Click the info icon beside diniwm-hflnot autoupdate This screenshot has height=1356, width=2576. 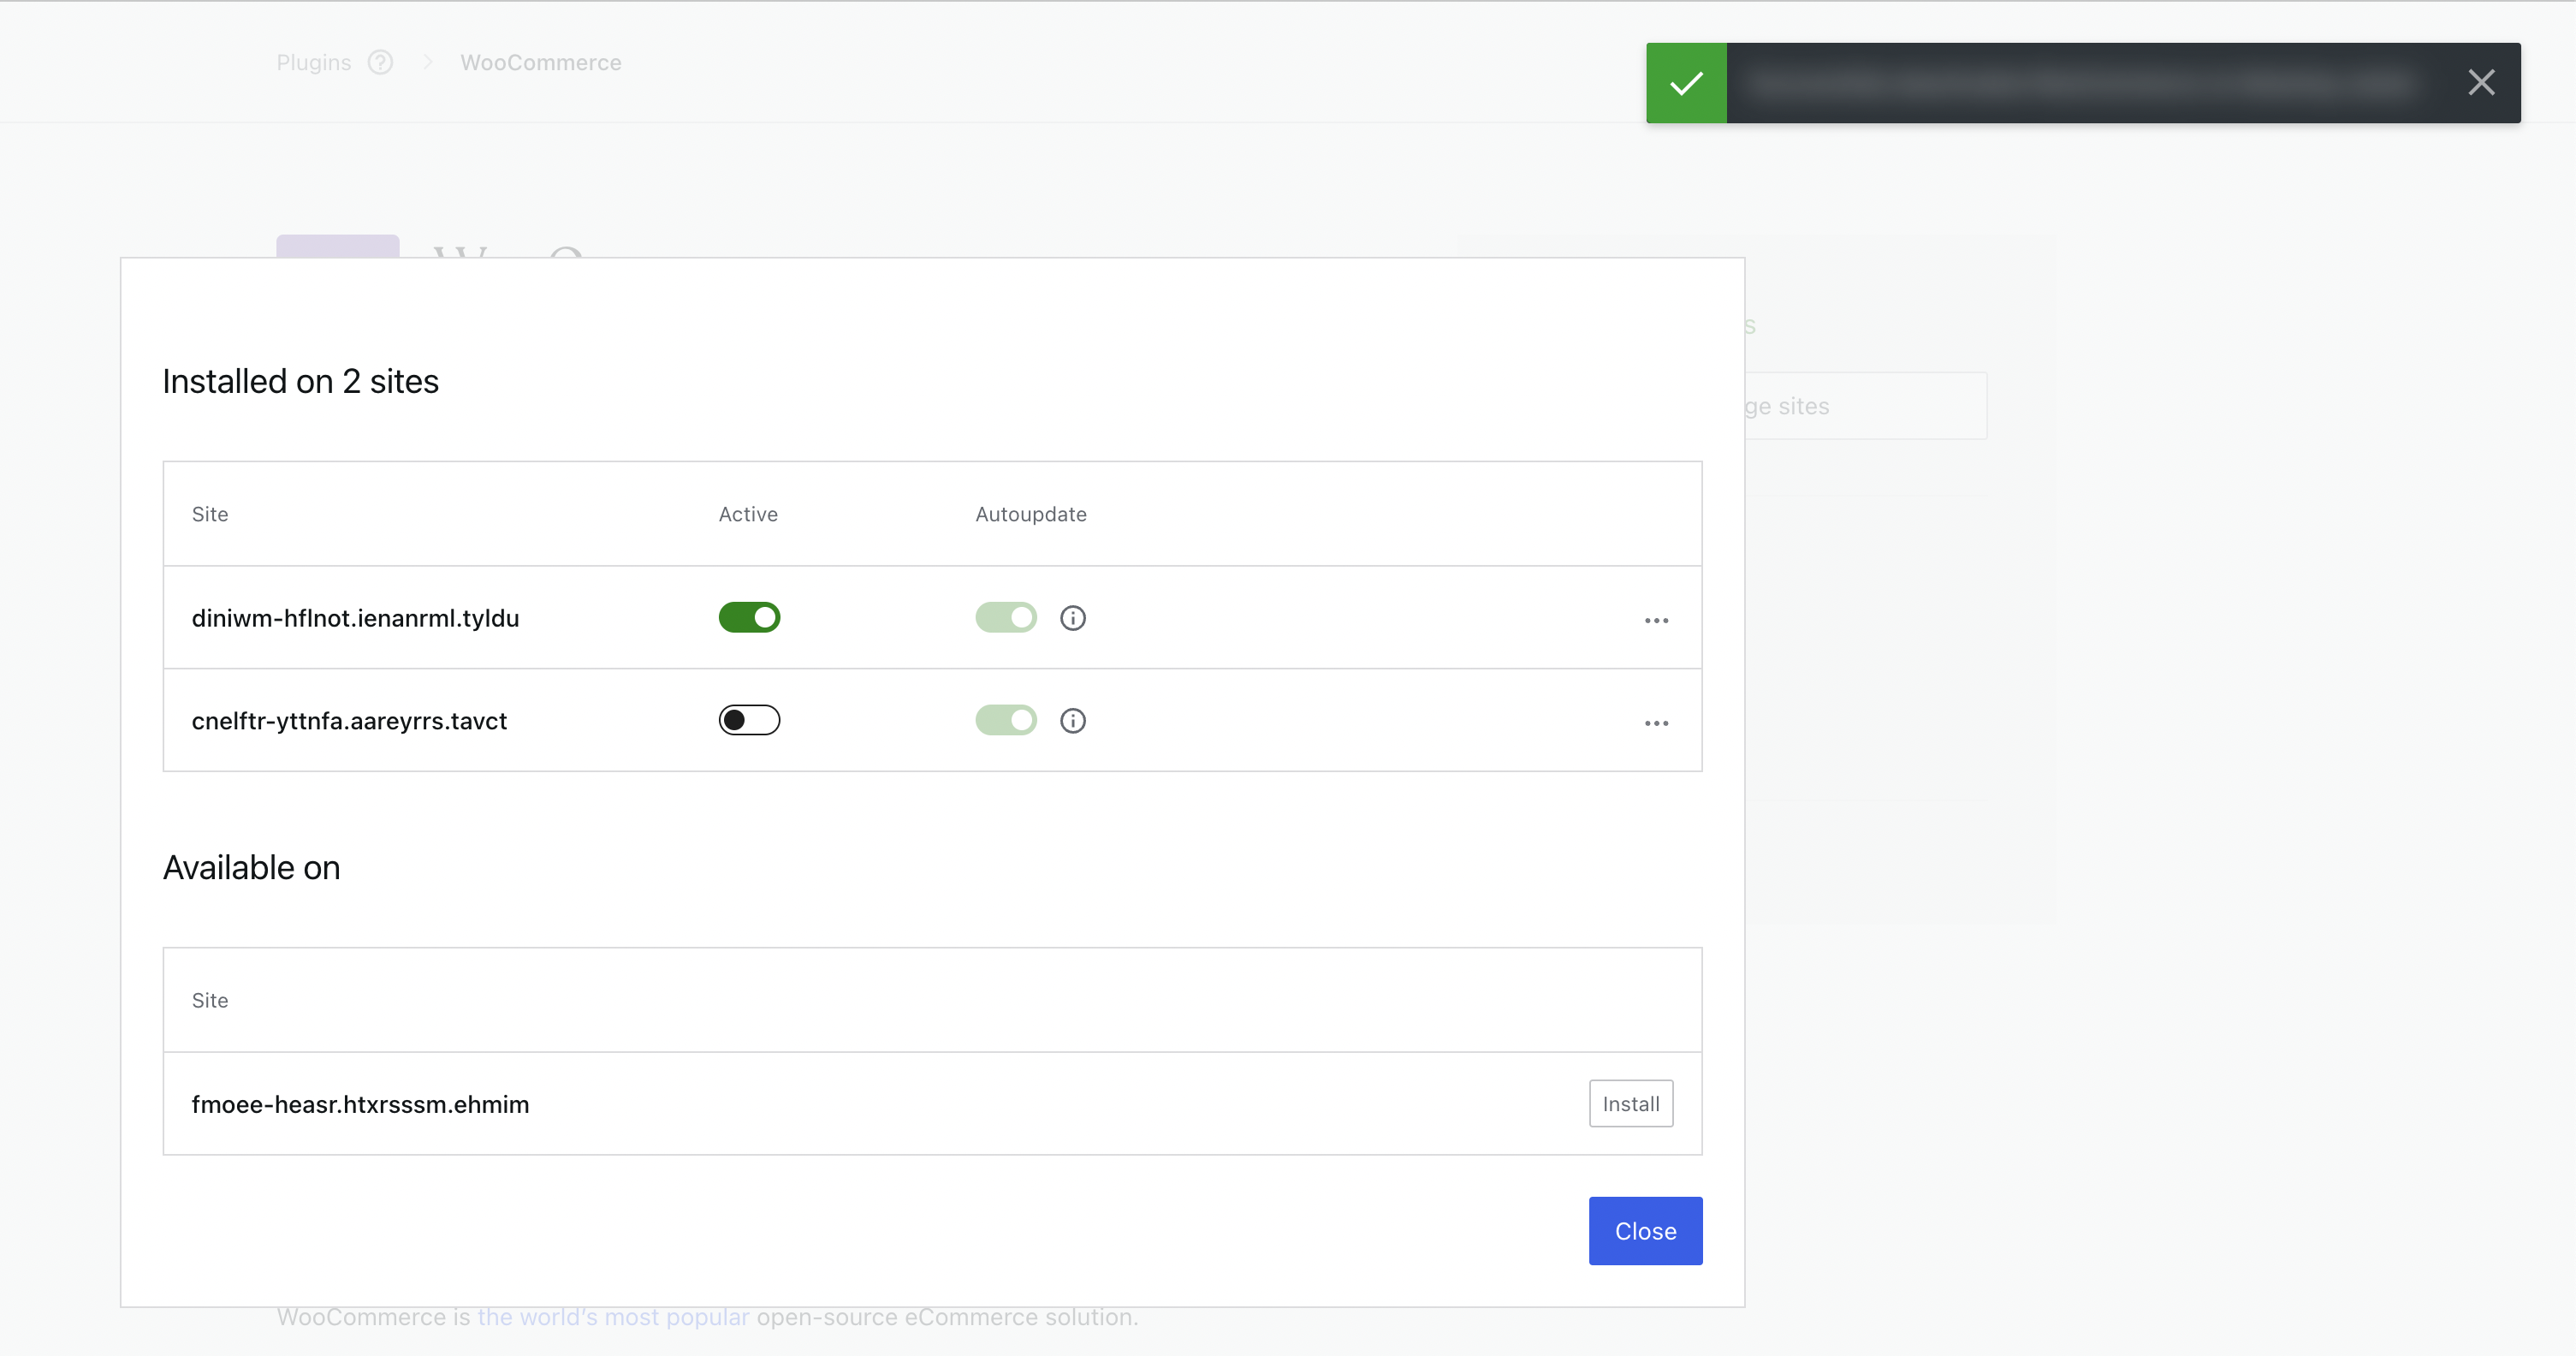click(1073, 618)
